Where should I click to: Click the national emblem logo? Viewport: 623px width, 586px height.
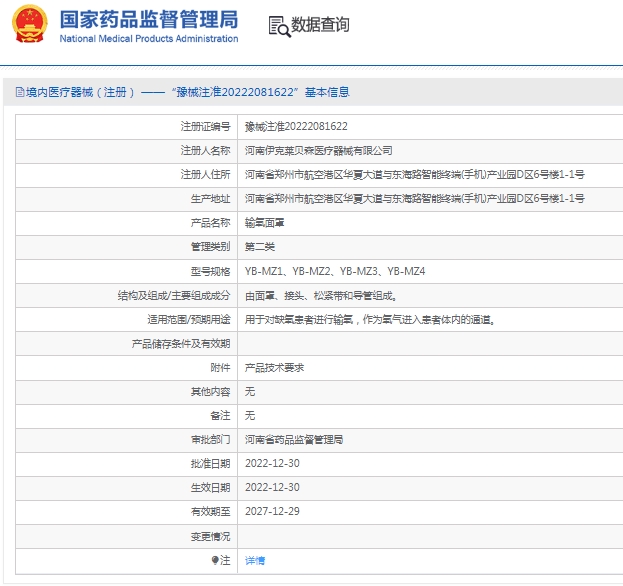click(29, 24)
